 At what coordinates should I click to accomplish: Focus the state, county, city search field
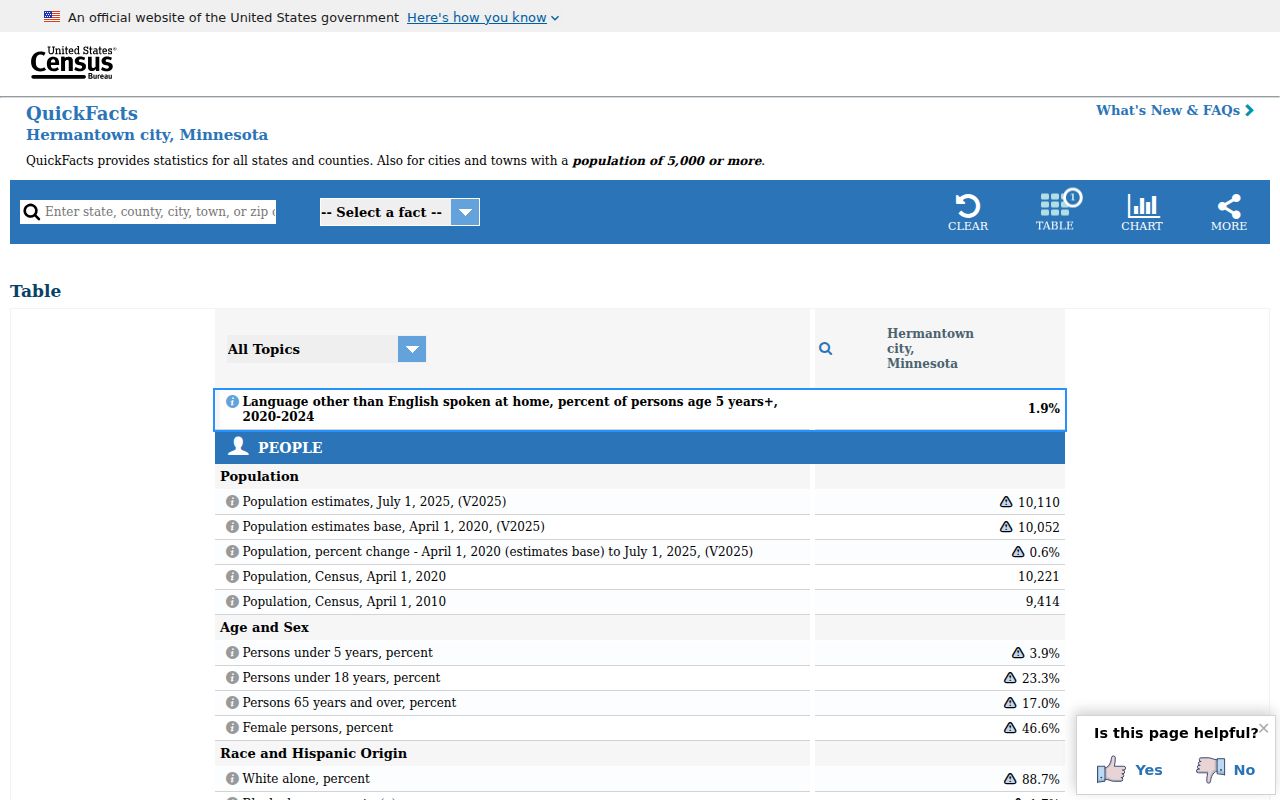[148, 212]
